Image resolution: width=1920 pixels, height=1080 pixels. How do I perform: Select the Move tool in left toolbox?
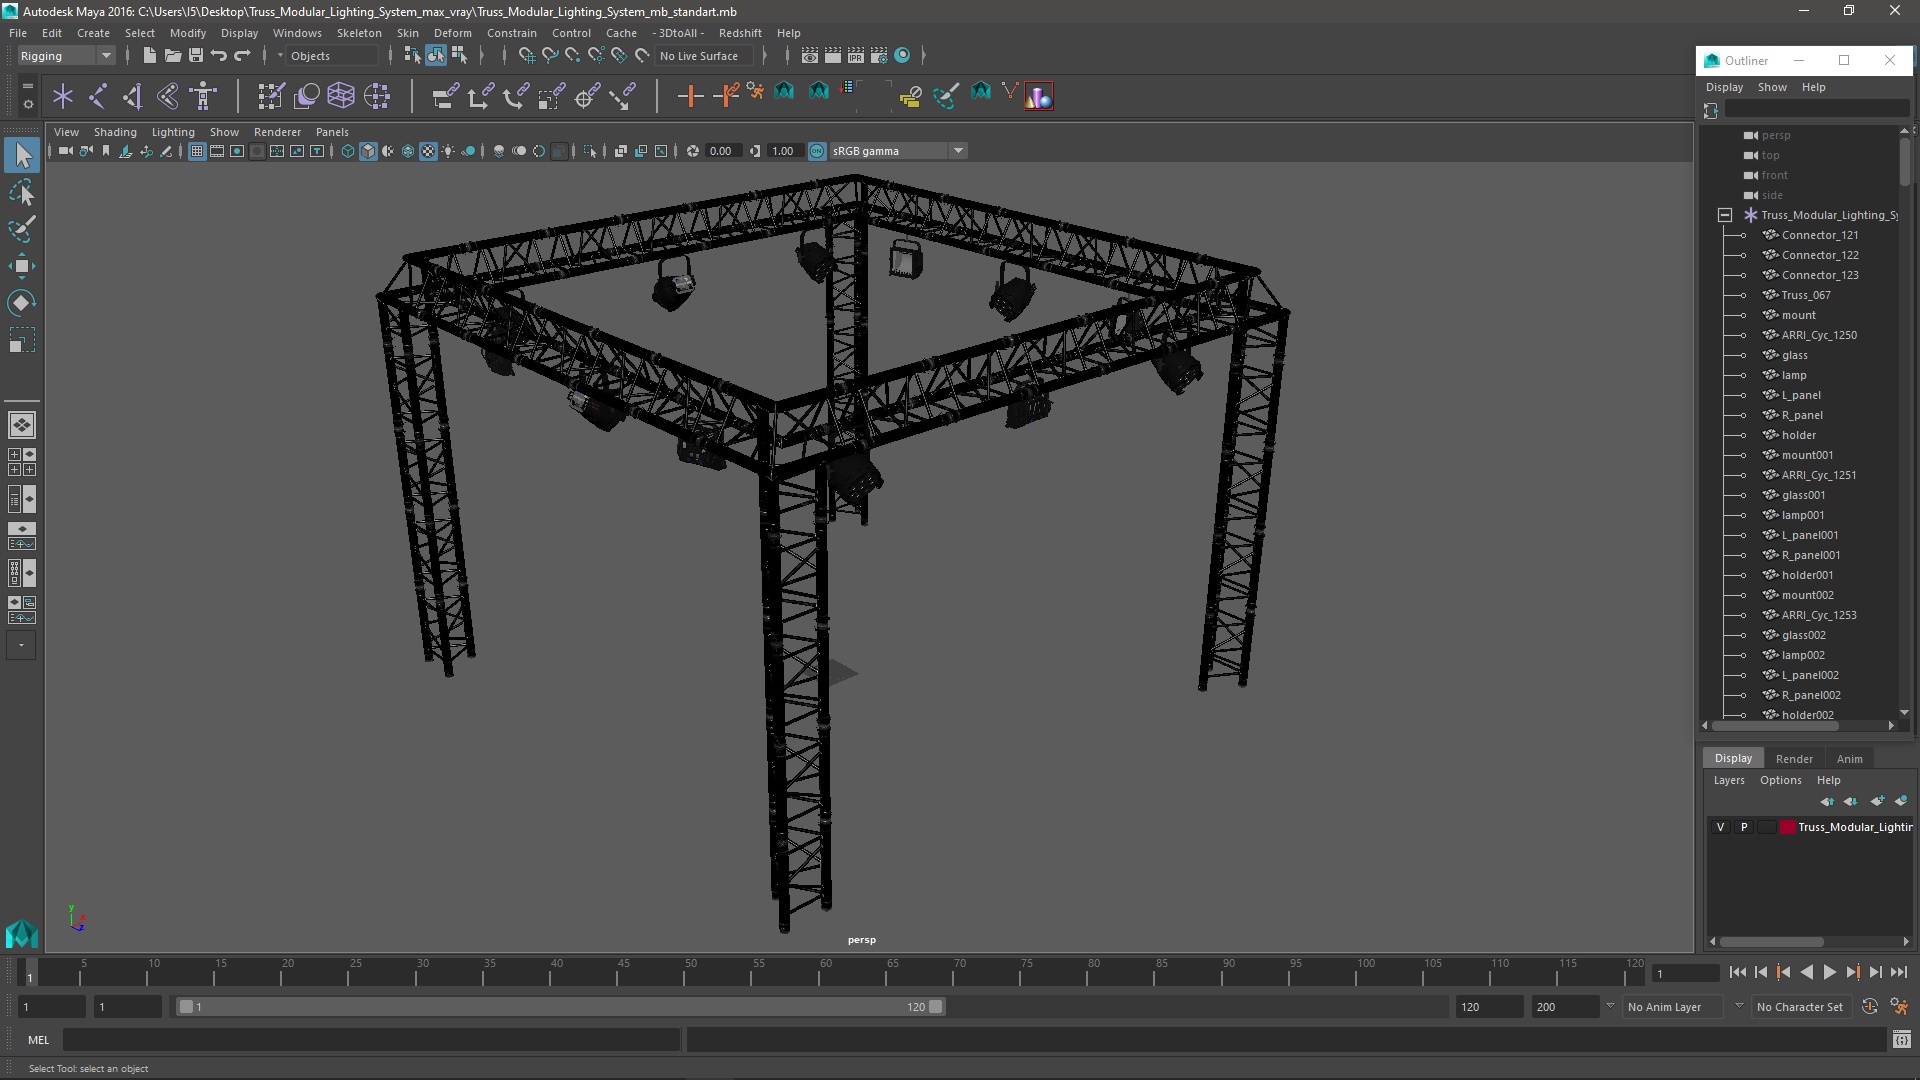click(x=21, y=265)
